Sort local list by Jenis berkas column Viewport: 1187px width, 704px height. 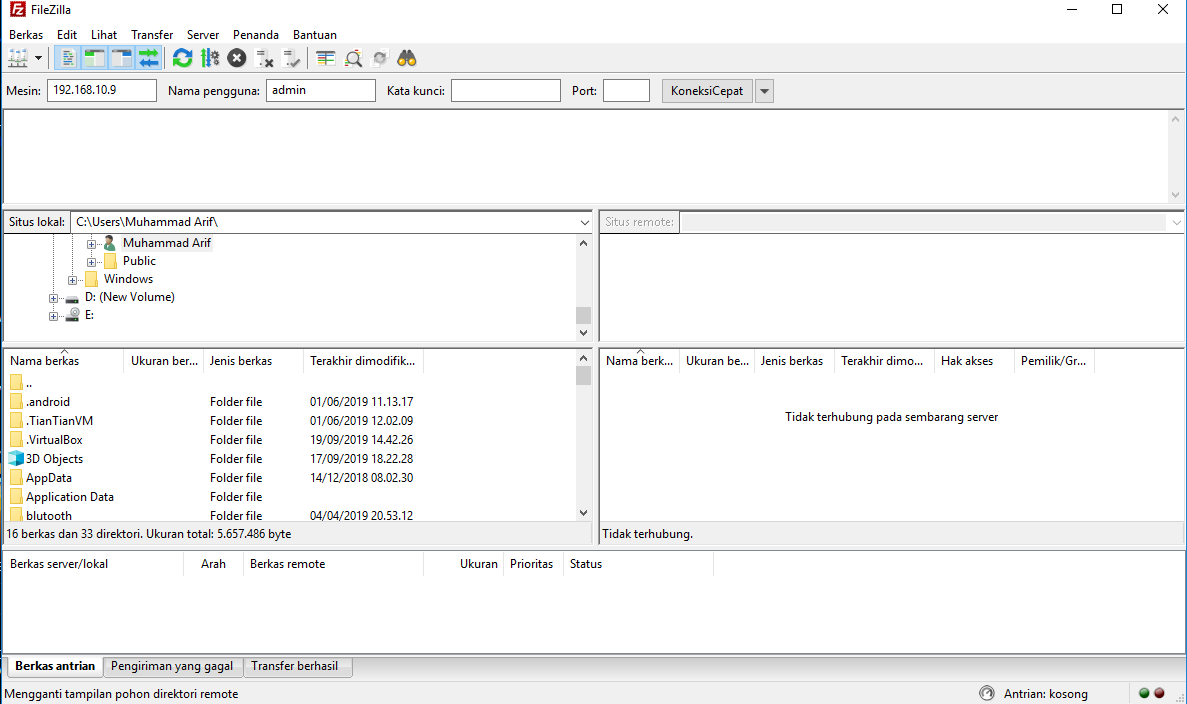253,361
